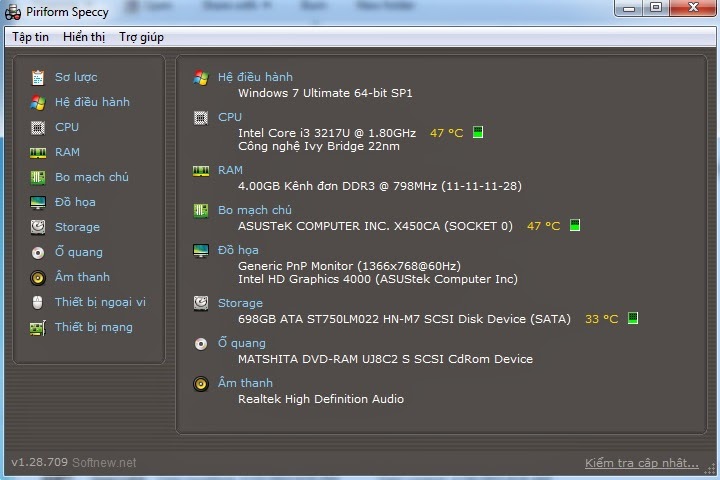The image size is (720, 480).
Task: Click the green temperature indicator next to motherboard 47 °C
Action: tap(574, 225)
